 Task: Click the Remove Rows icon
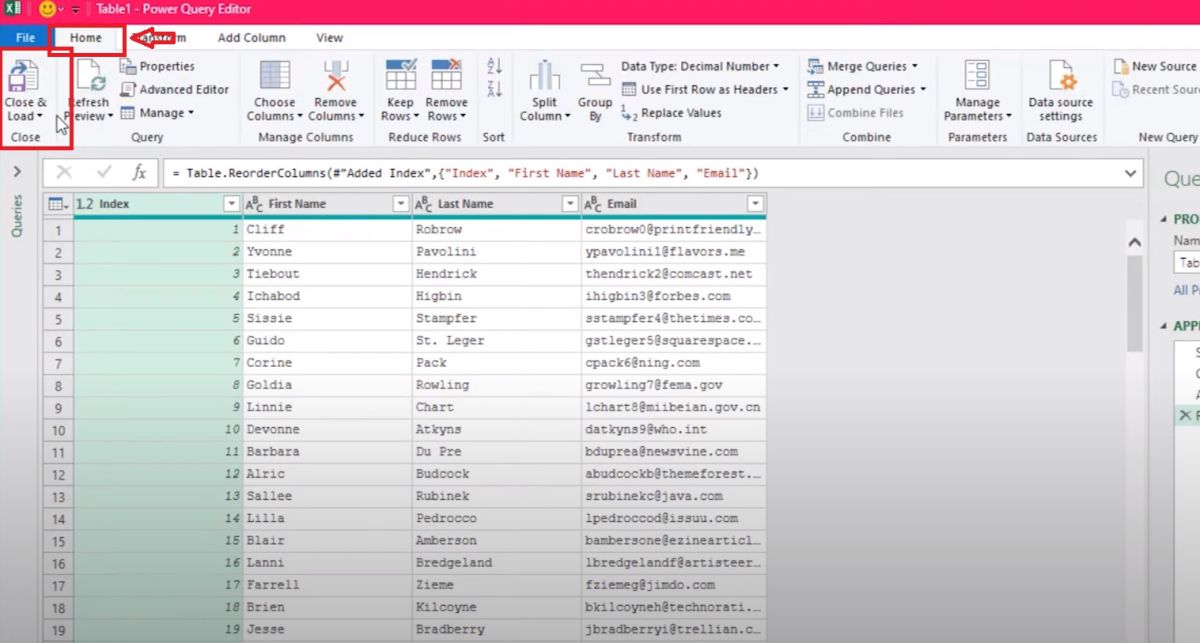point(446,76)
